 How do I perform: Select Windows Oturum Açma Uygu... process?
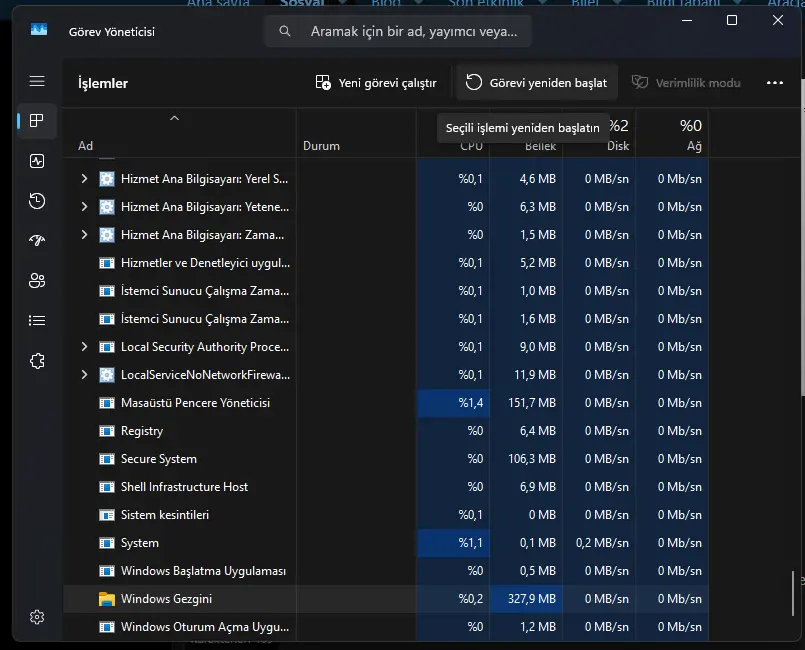point(385,627)
